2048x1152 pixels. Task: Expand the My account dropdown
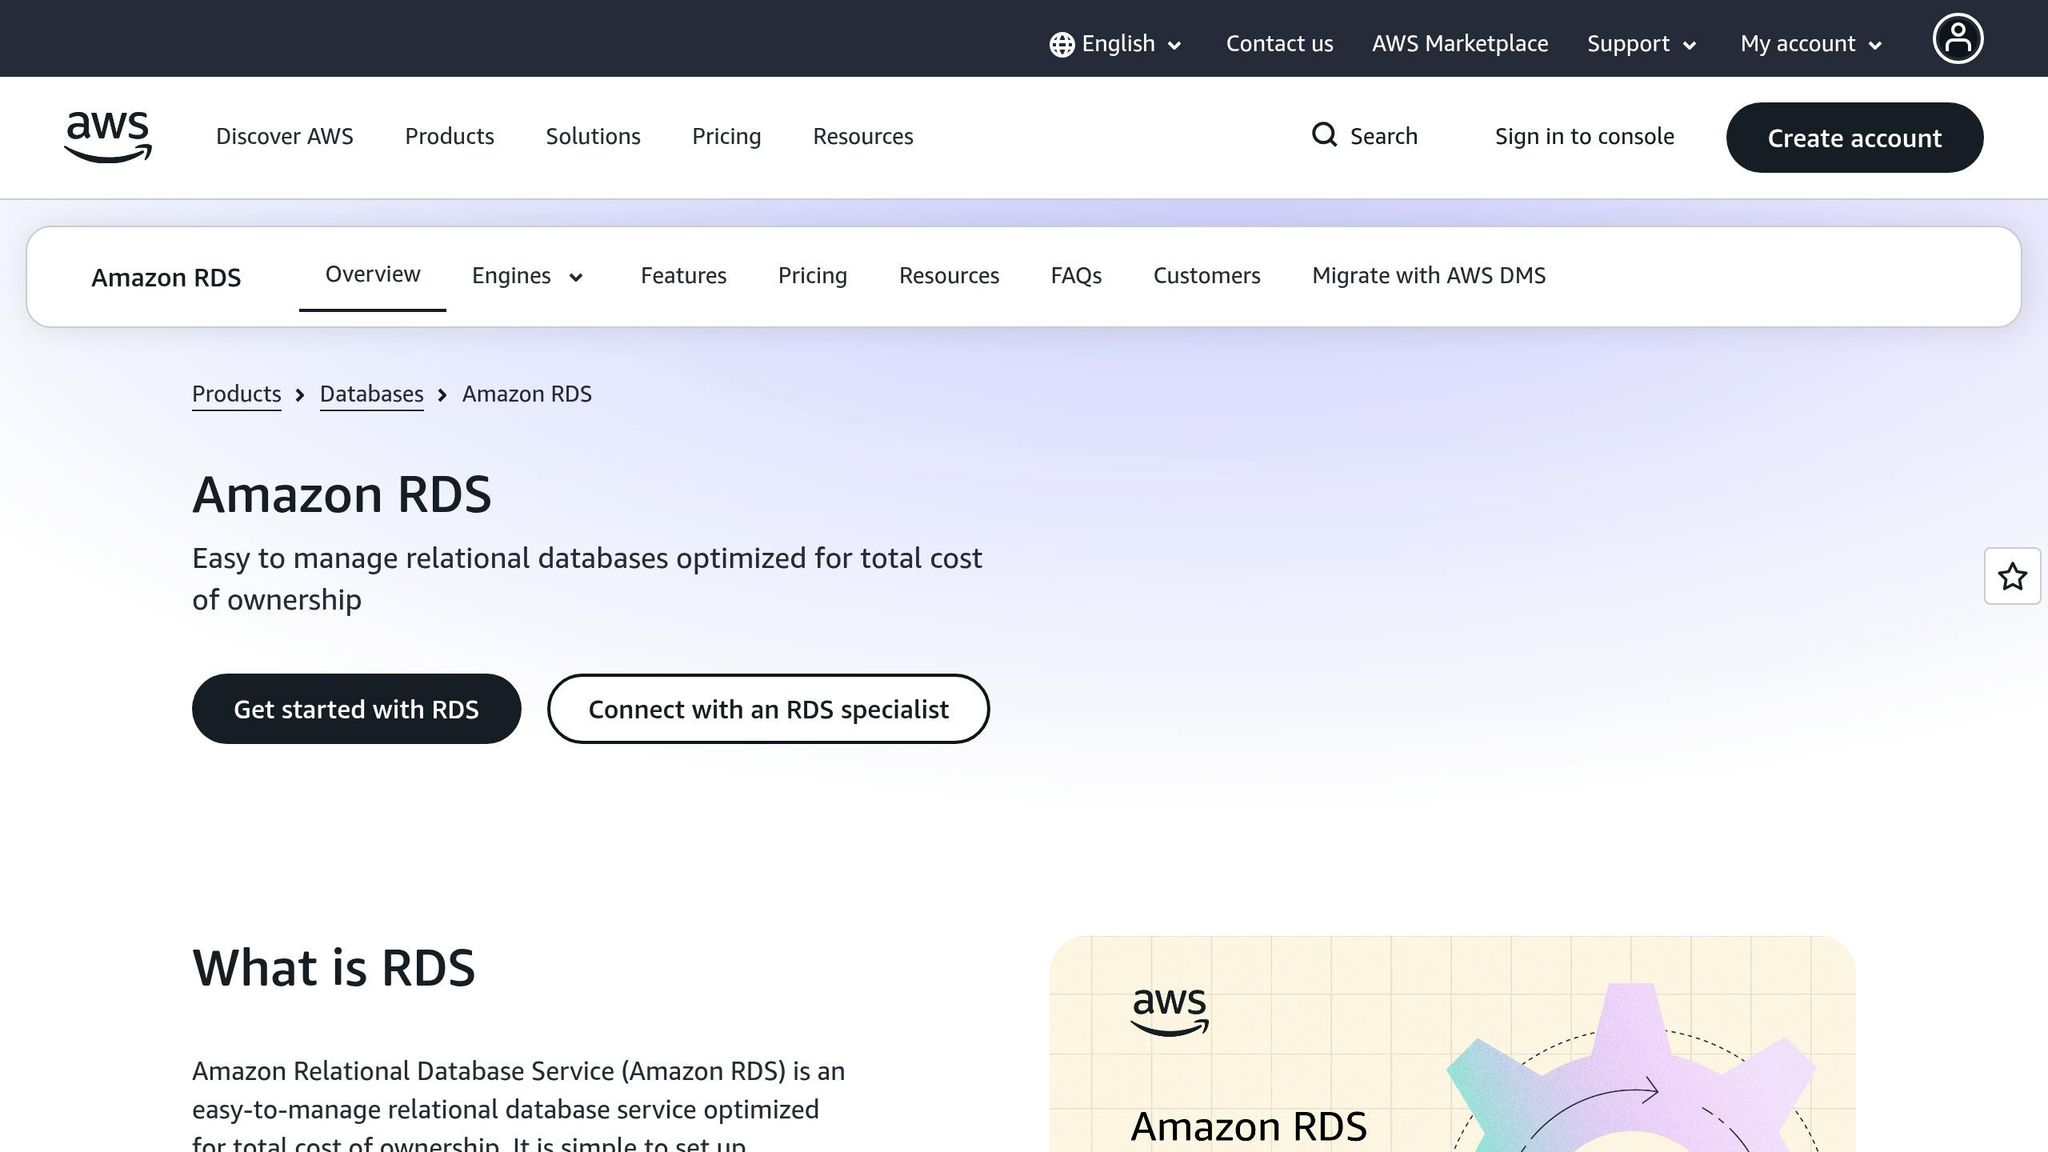tap(1811, 44)
